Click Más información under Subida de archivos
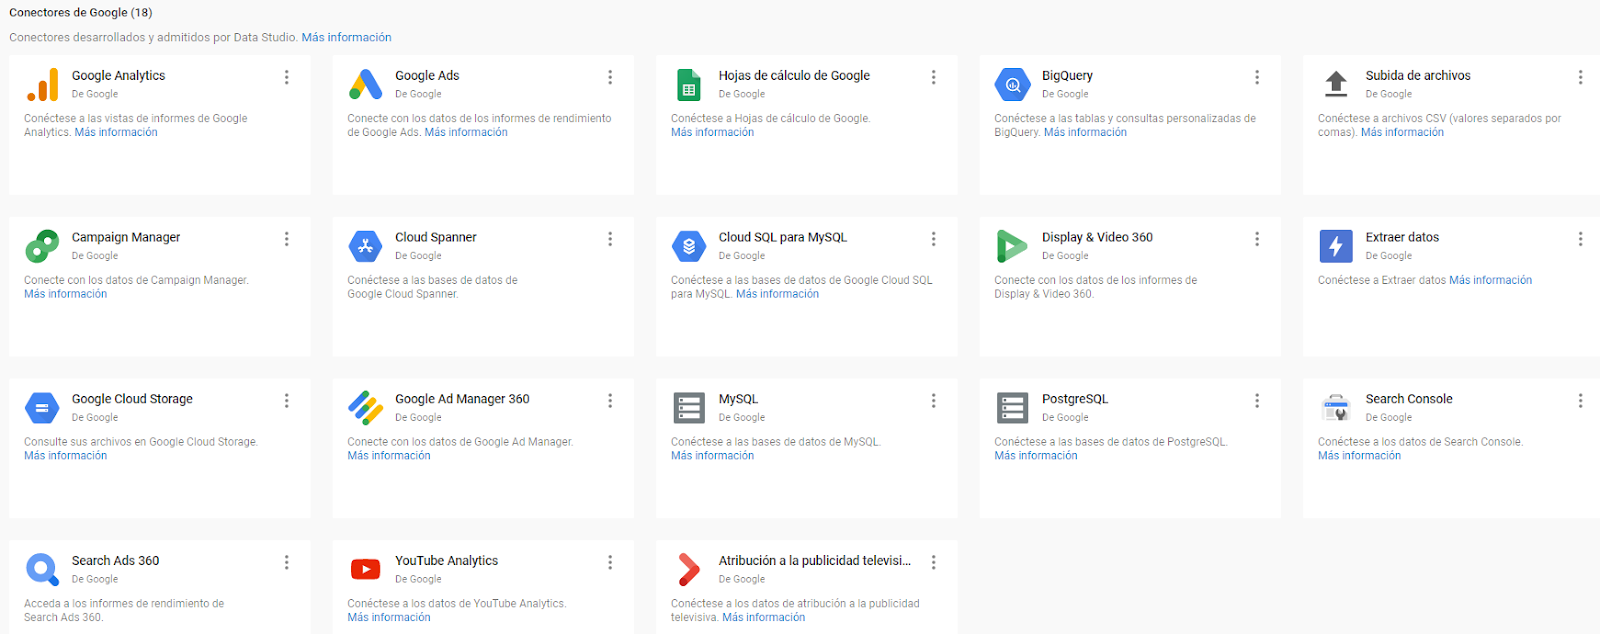This screenshot has height=634, width=1600. click(x=1402, y=132)
